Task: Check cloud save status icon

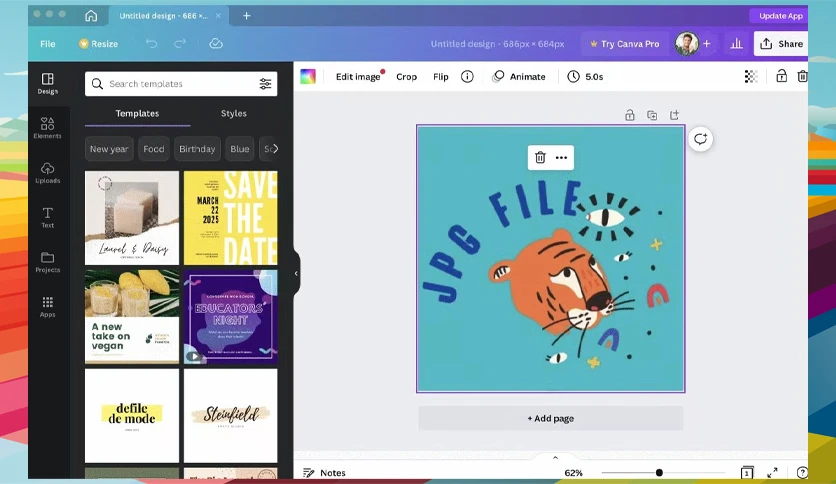Action: (x=216, y=44)
